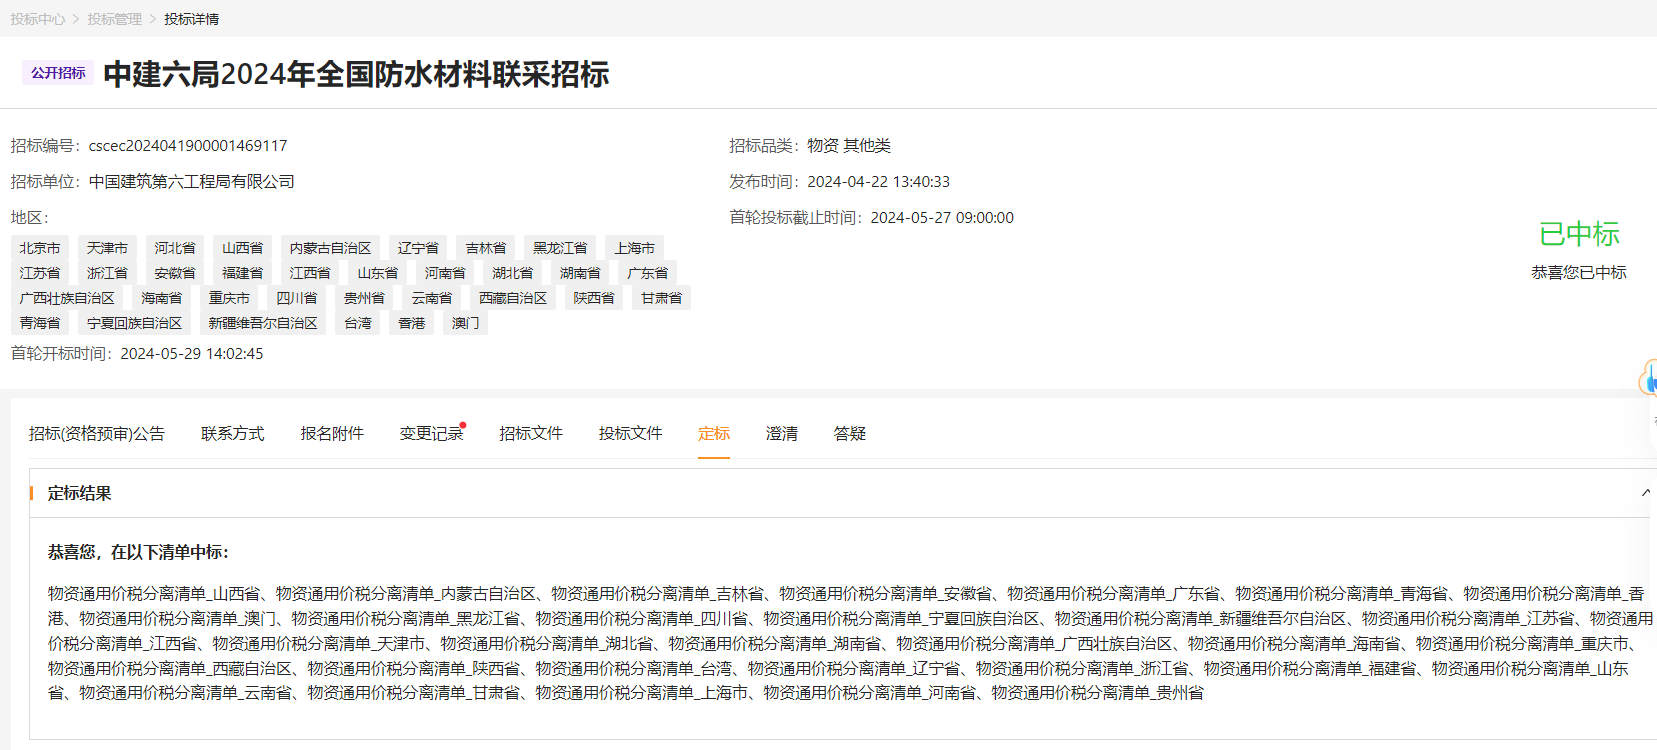Click the 天津市 region tag
1657x750 pixels.
(107, 248)
